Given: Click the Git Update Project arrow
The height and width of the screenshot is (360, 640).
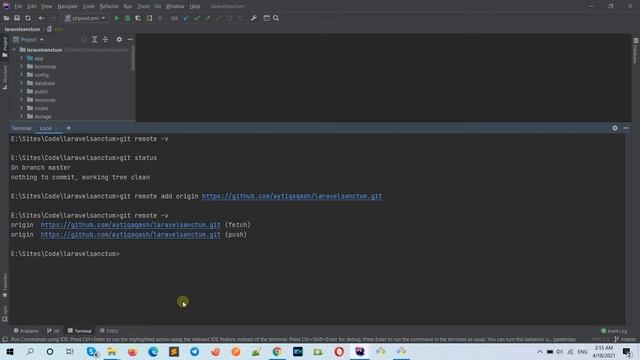Looking at the screenshot, I should (186, 18).
